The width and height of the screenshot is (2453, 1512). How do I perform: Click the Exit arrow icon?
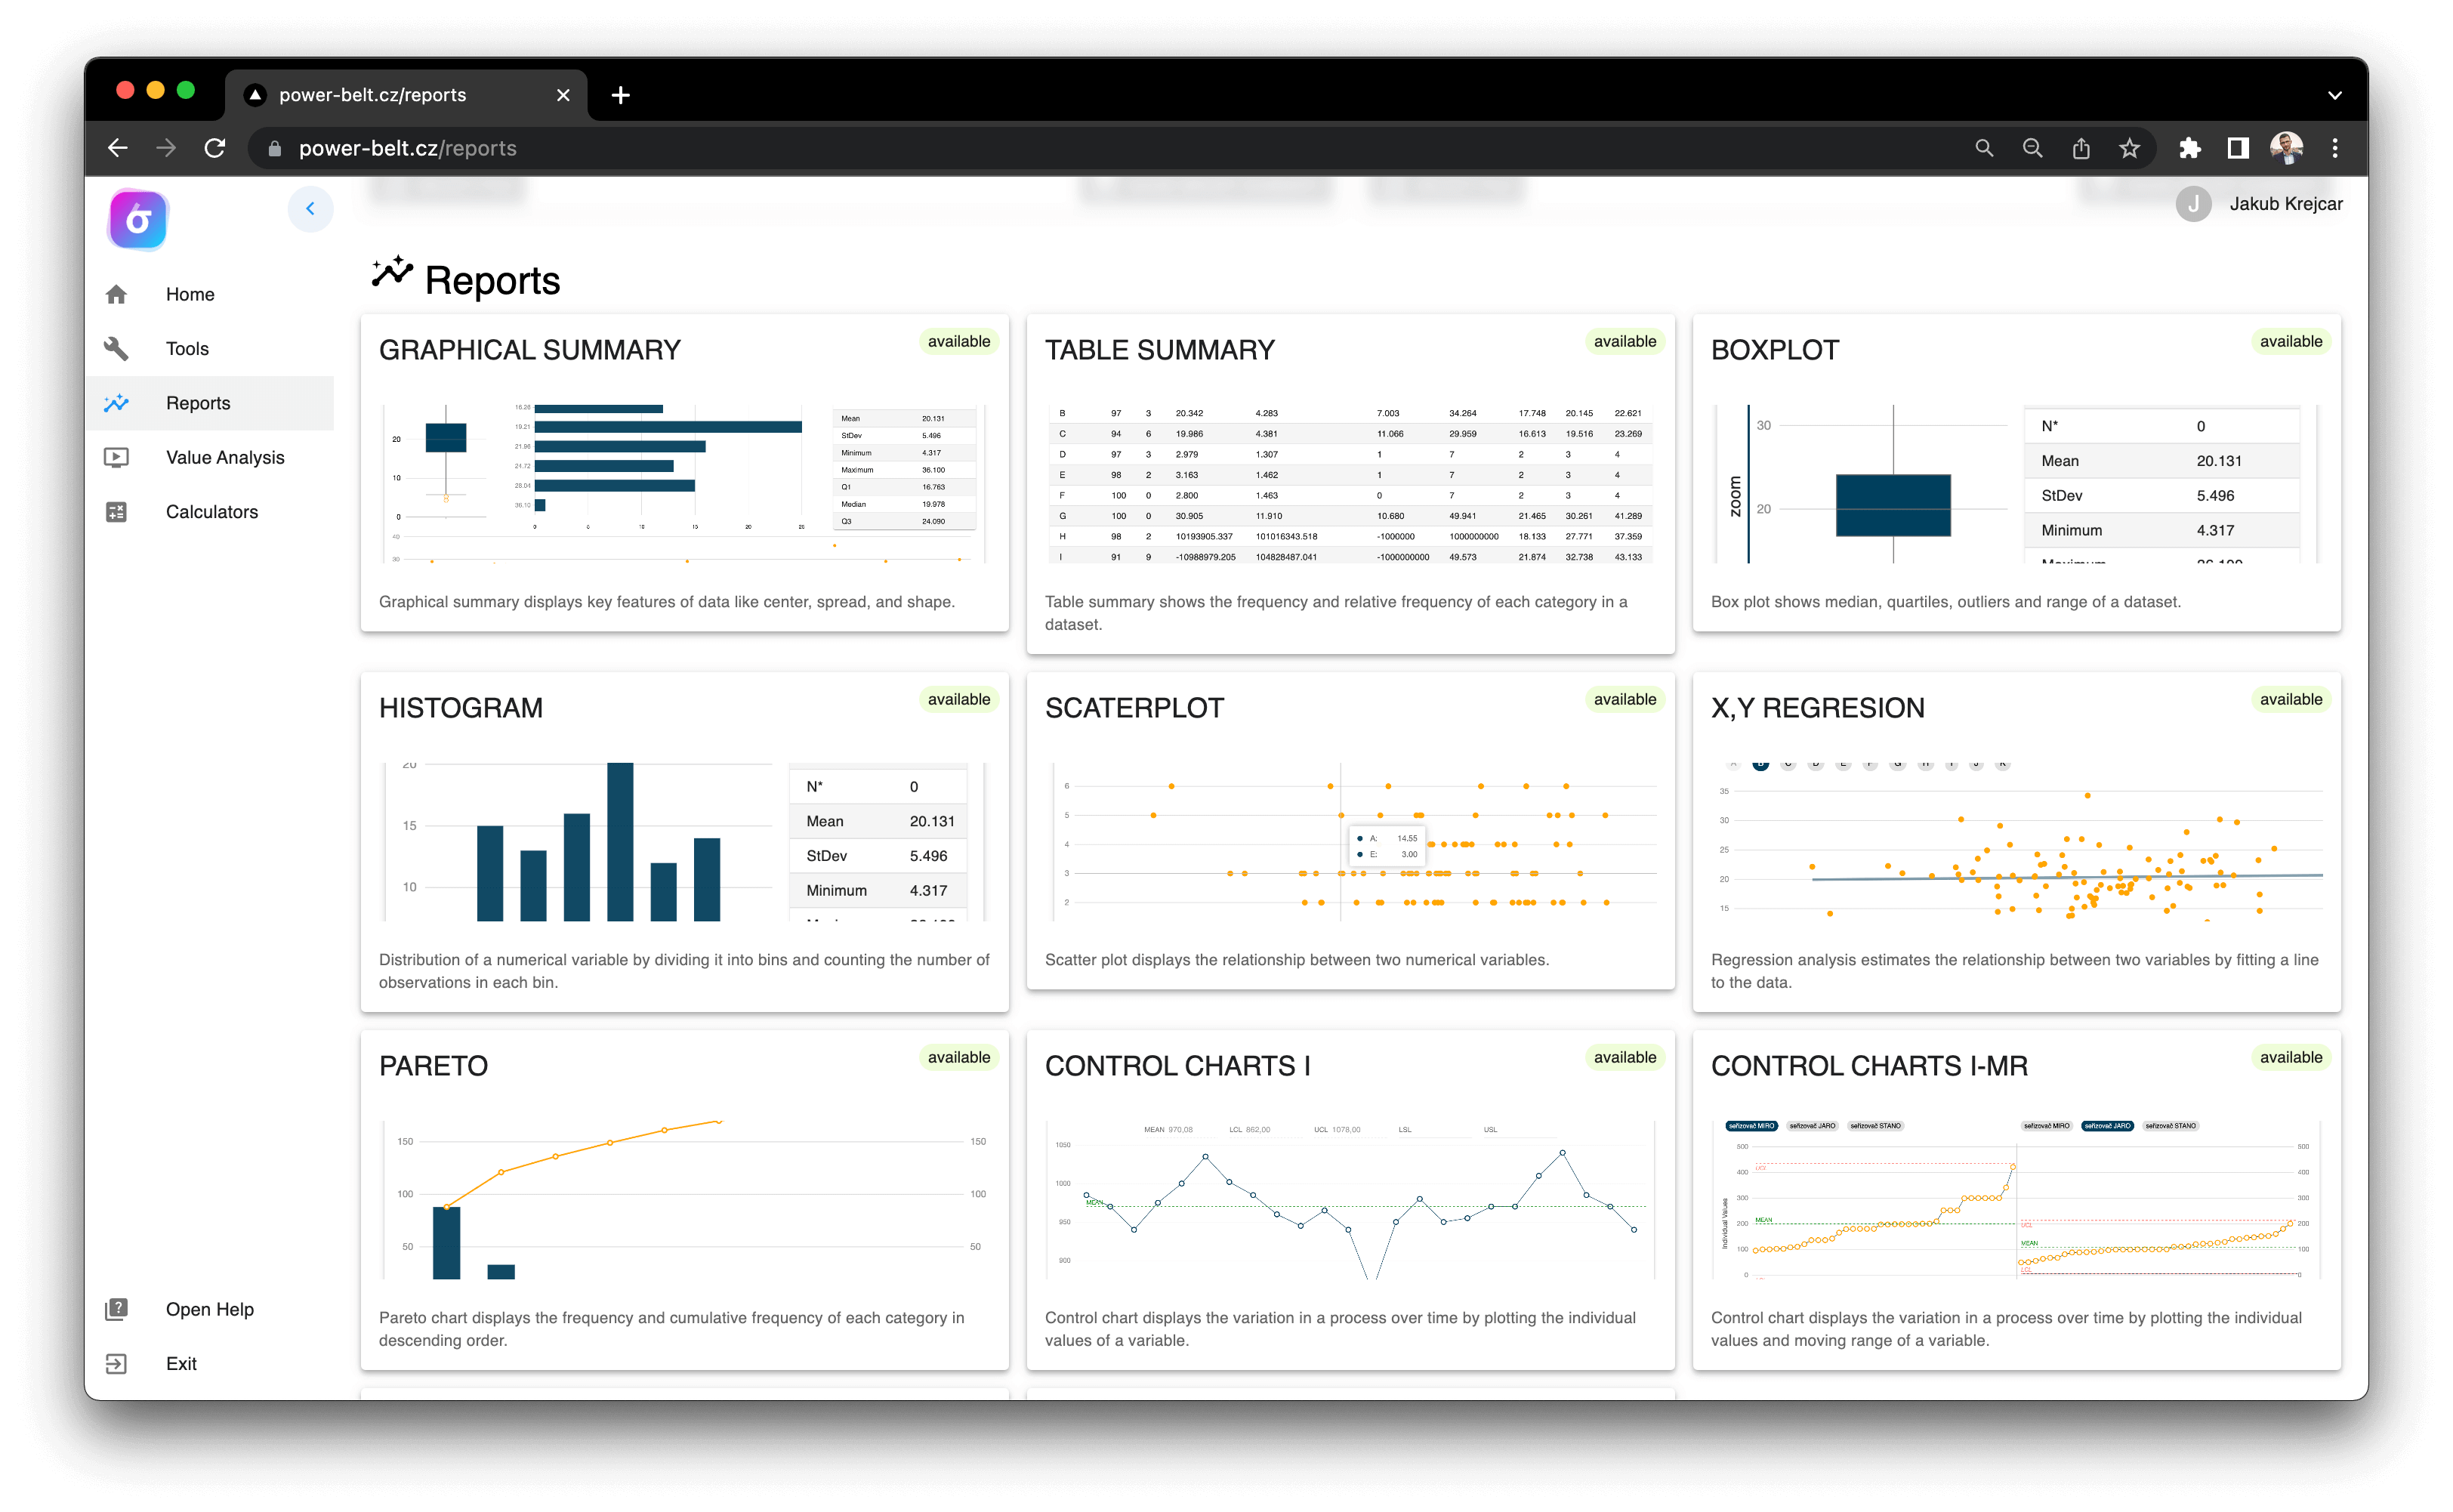coord(116,1363)
